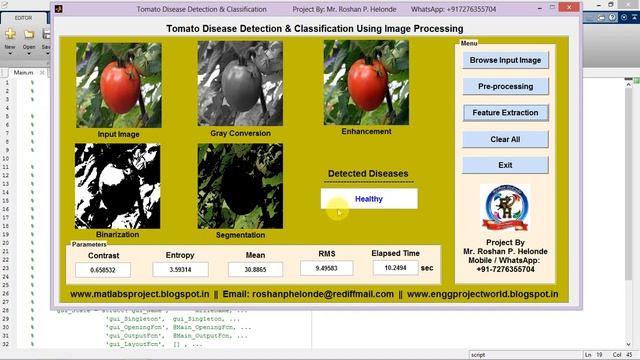
Task: Click the MATLAB figure icon in title bar
Action: click(x=58, y=9)
